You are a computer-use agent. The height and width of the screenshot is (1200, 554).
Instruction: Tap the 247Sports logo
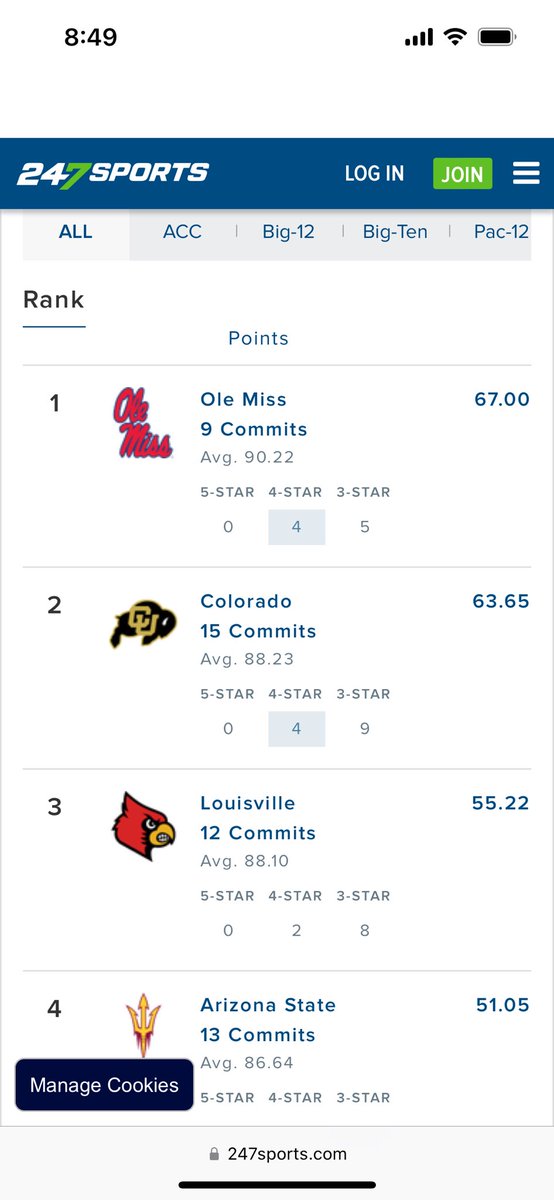coord(113,173)
